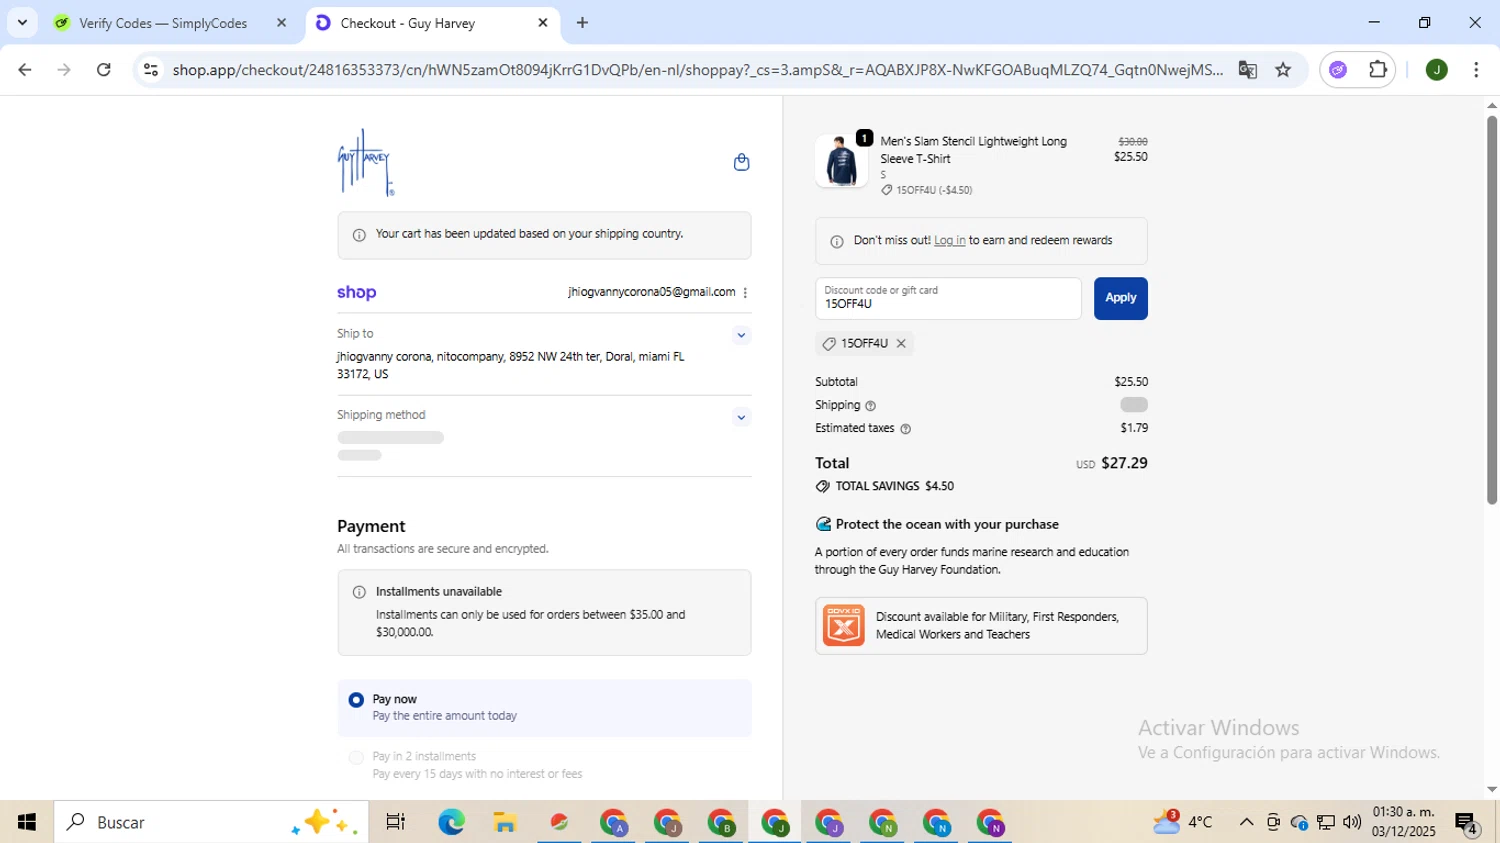Focus the discount code or gift card field

pyautogui.click(x=948, y=298)
